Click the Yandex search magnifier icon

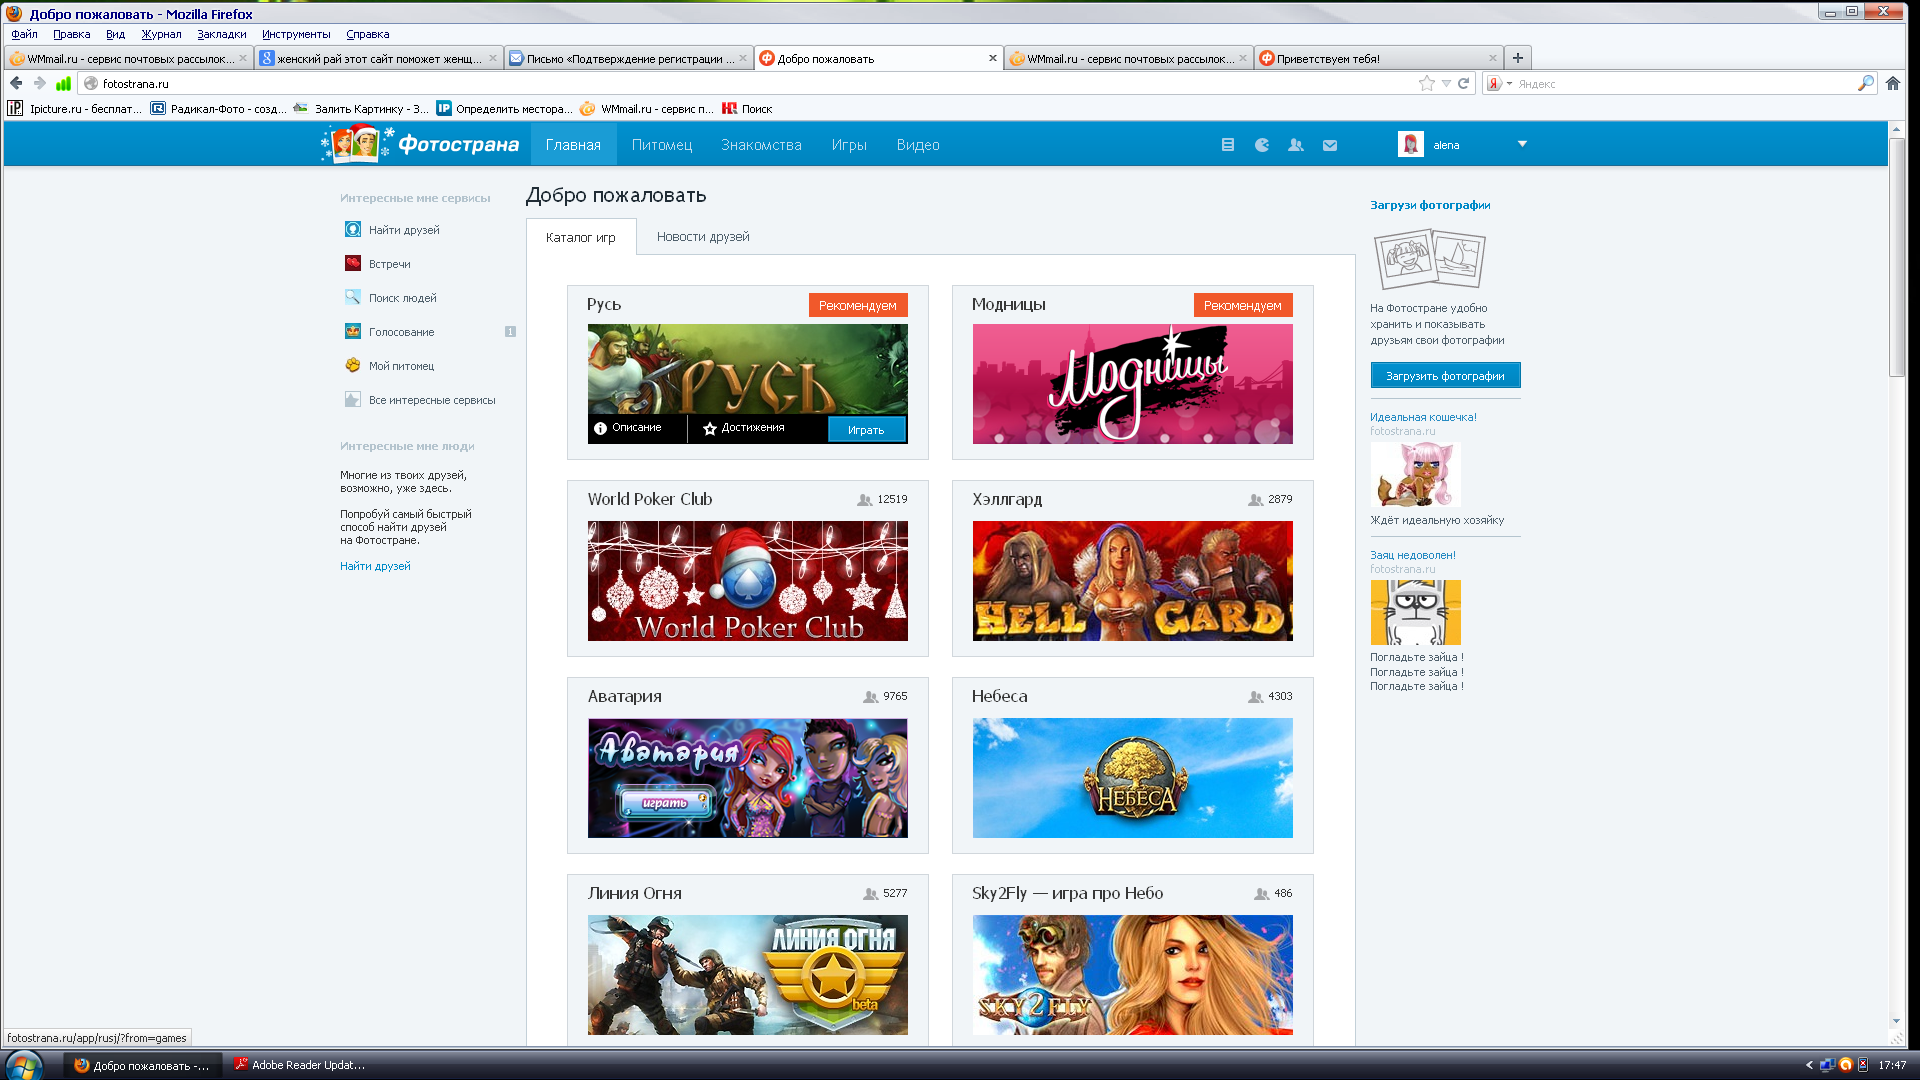1865,83
